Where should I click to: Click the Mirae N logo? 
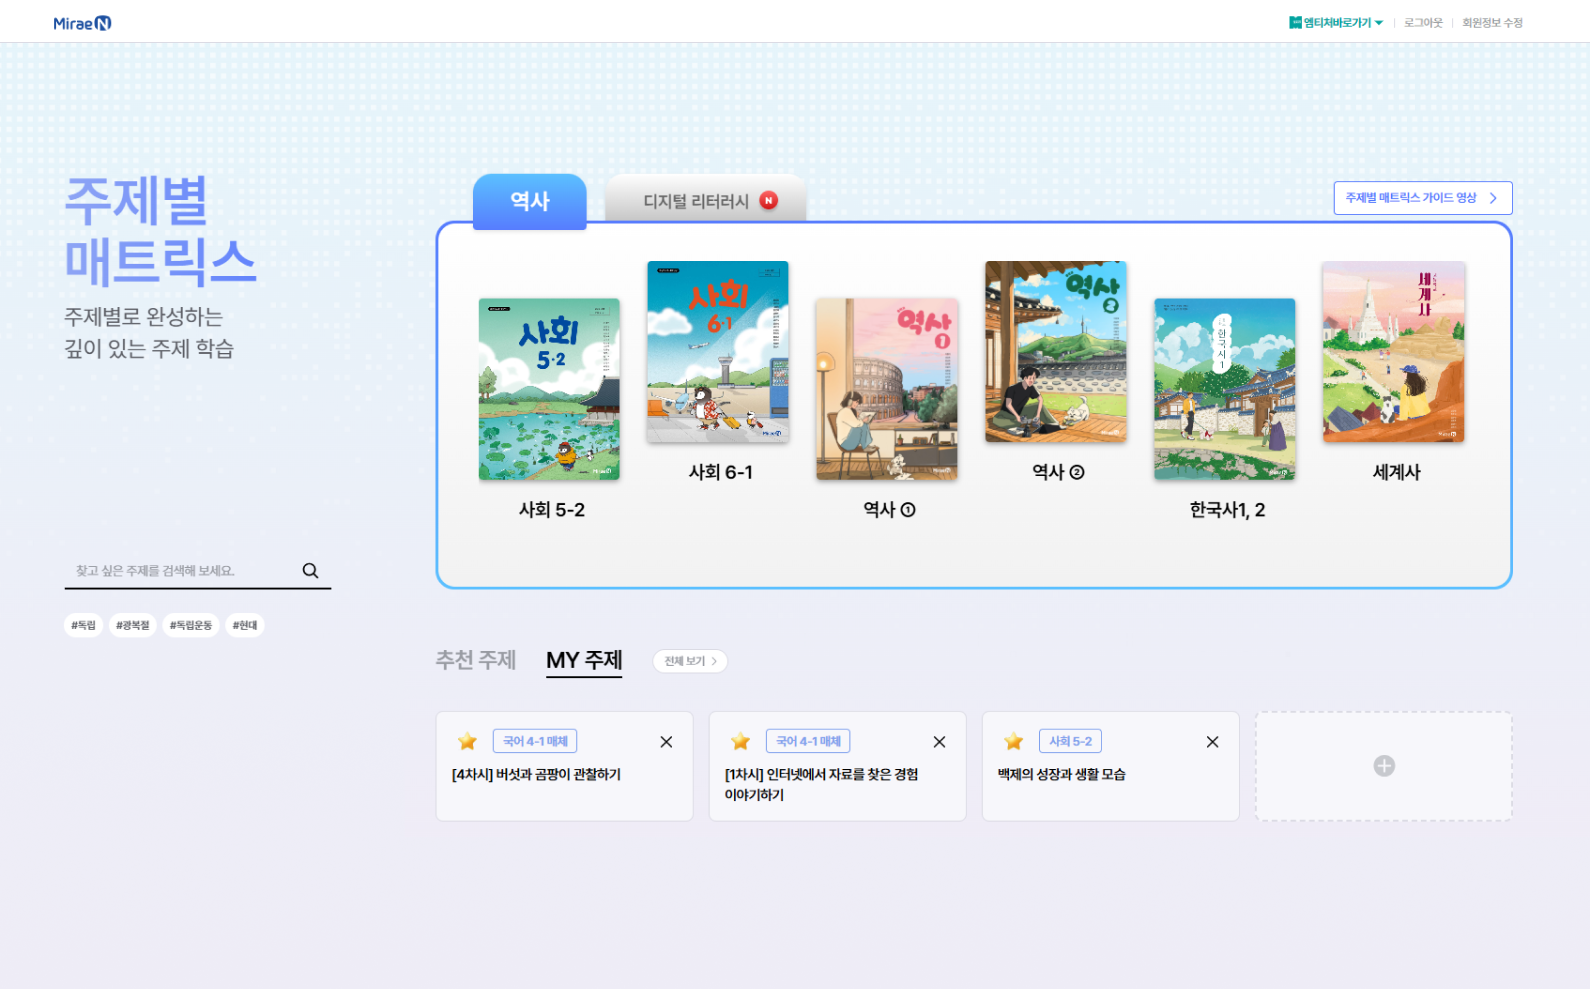(x=82, y=23)
